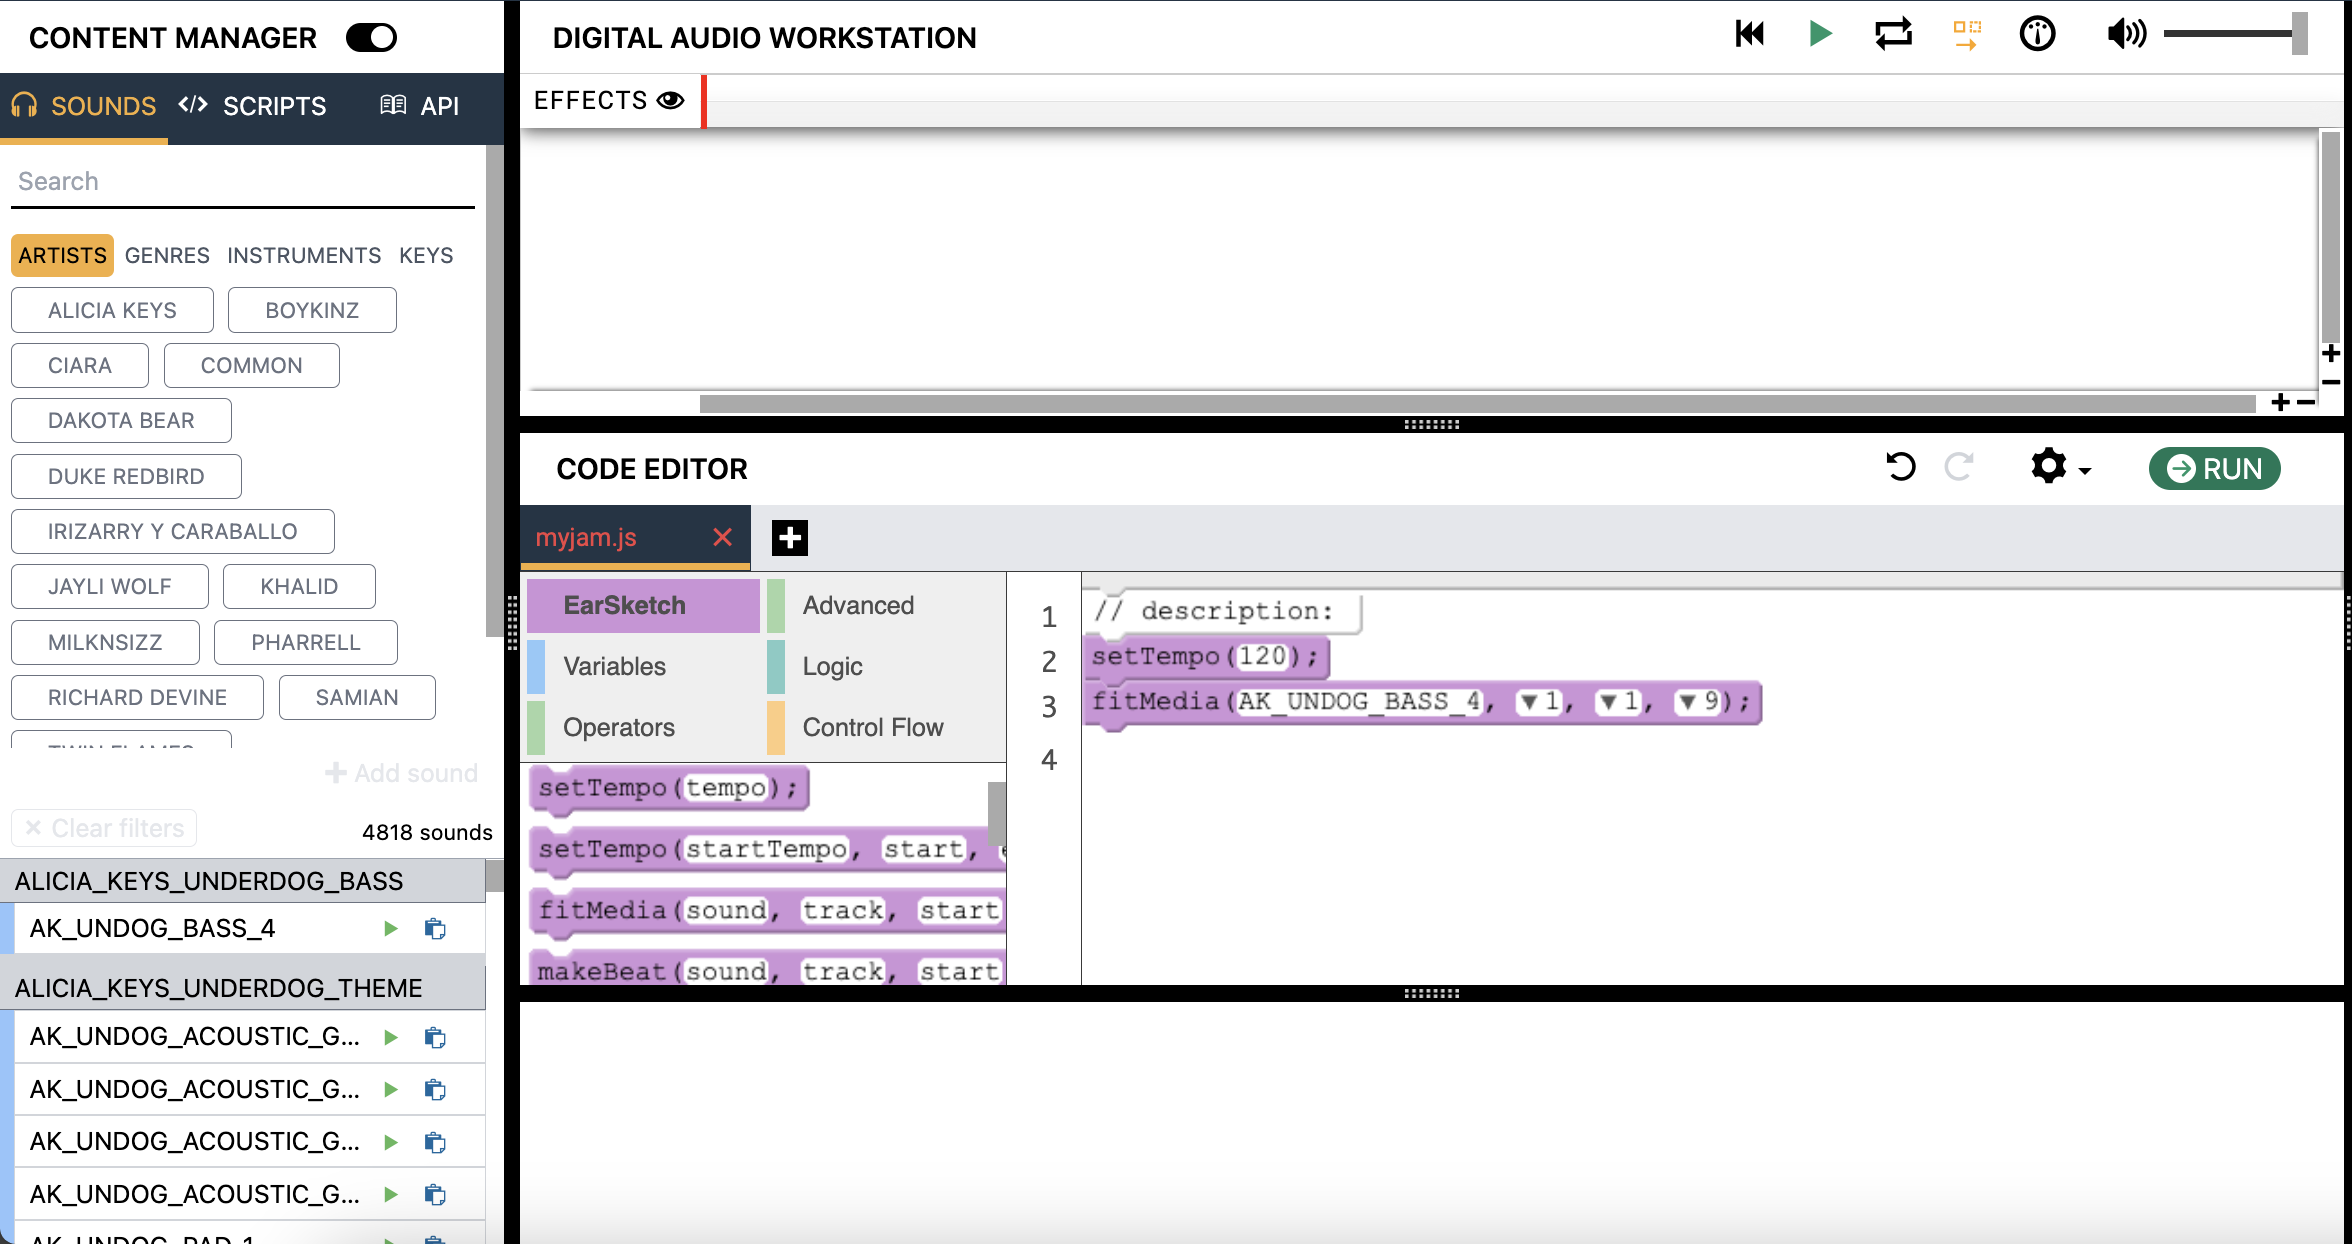
Task: Open end-measure dropdown showing 9
Action: click(1688, 702)
